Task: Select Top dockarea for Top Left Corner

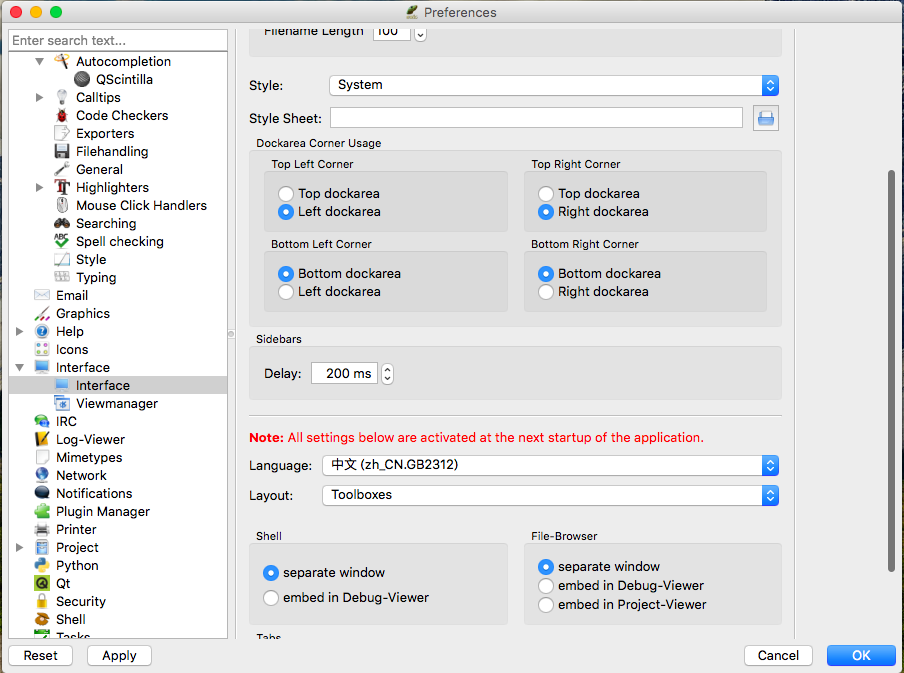Action: (287, 194)
